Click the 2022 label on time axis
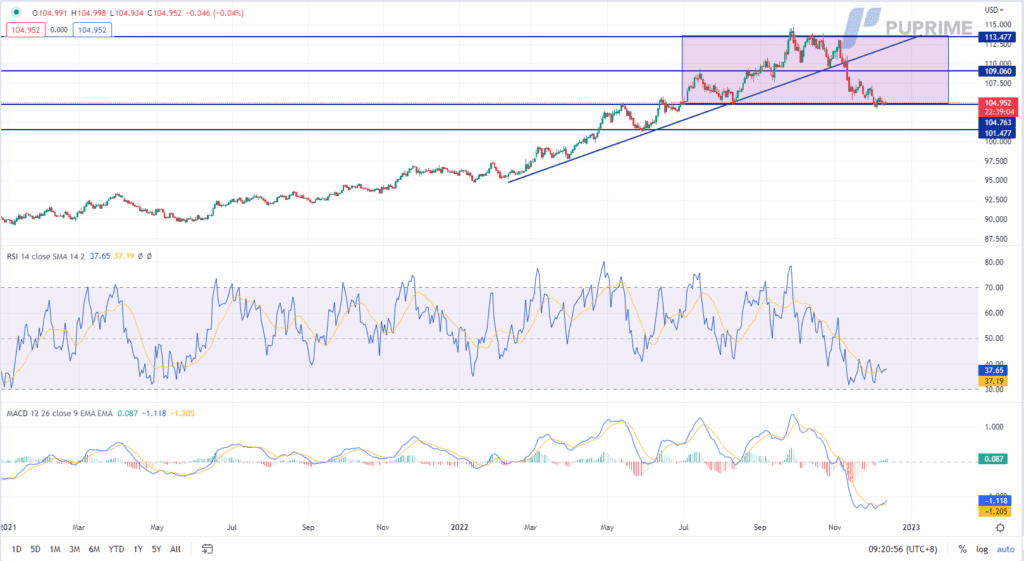1024x561 pixels. pos(460,527)
